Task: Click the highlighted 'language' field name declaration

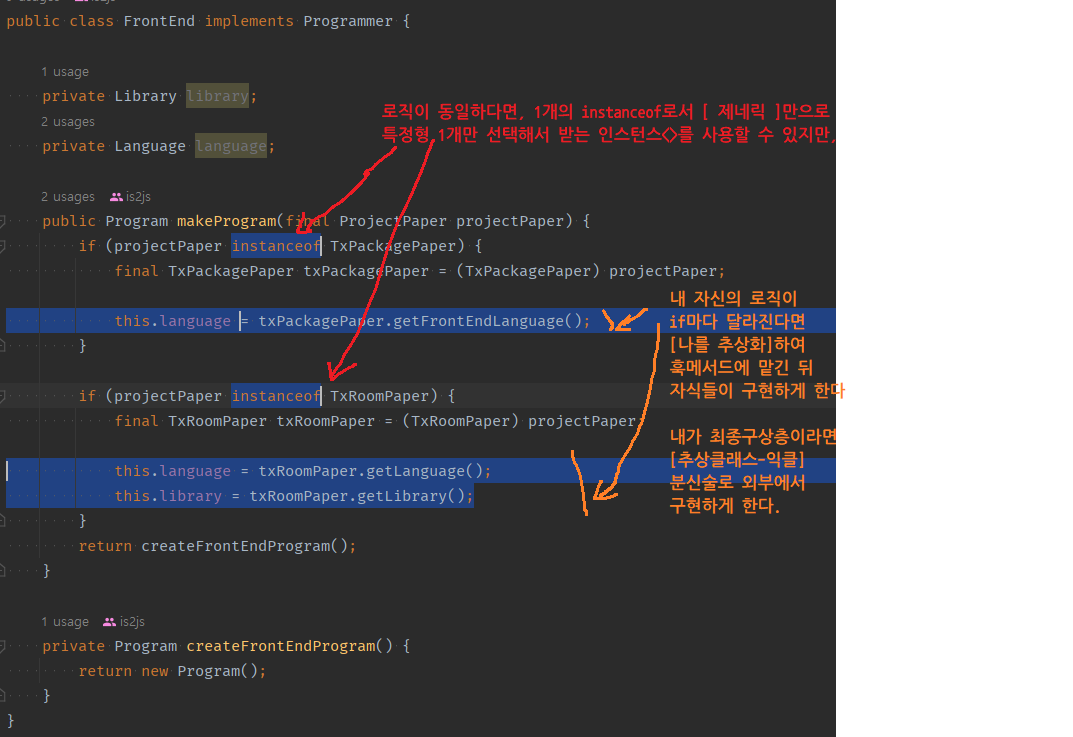Action: pos(231,146)
